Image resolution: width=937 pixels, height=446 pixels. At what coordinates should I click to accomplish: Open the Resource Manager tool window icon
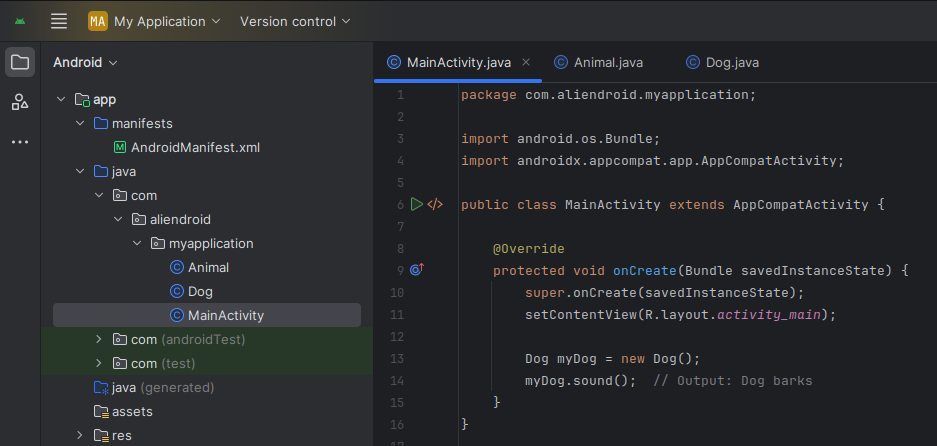(20, 102)
